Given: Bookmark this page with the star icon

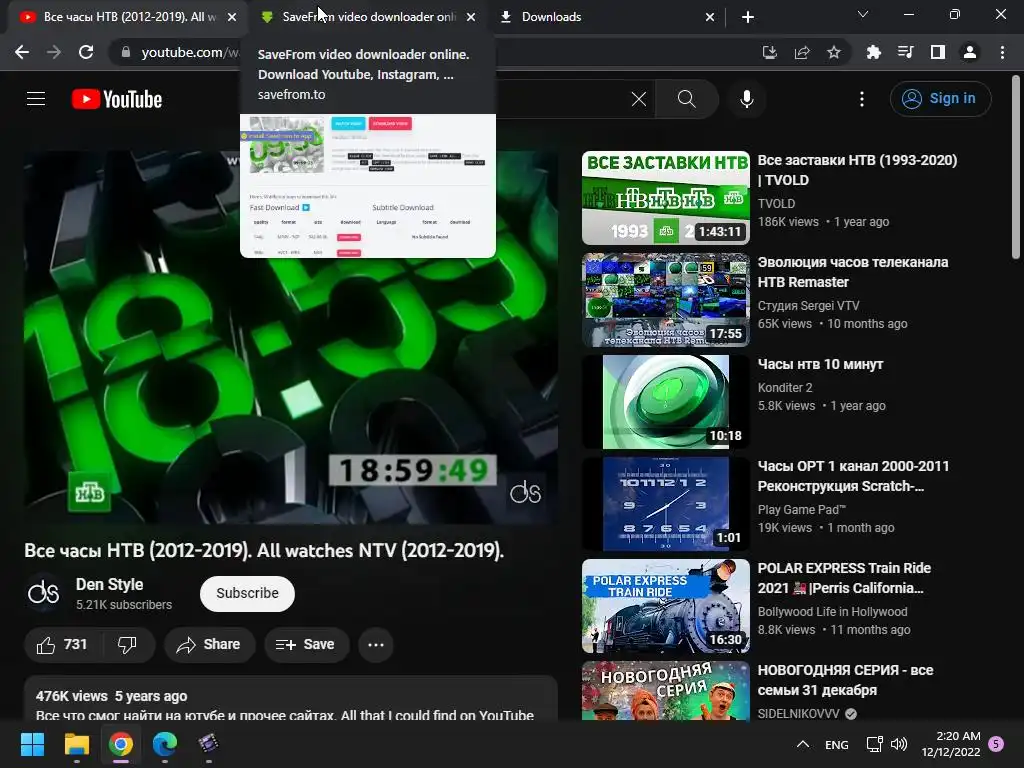Looking at the screenshot, I should point(834,52).
